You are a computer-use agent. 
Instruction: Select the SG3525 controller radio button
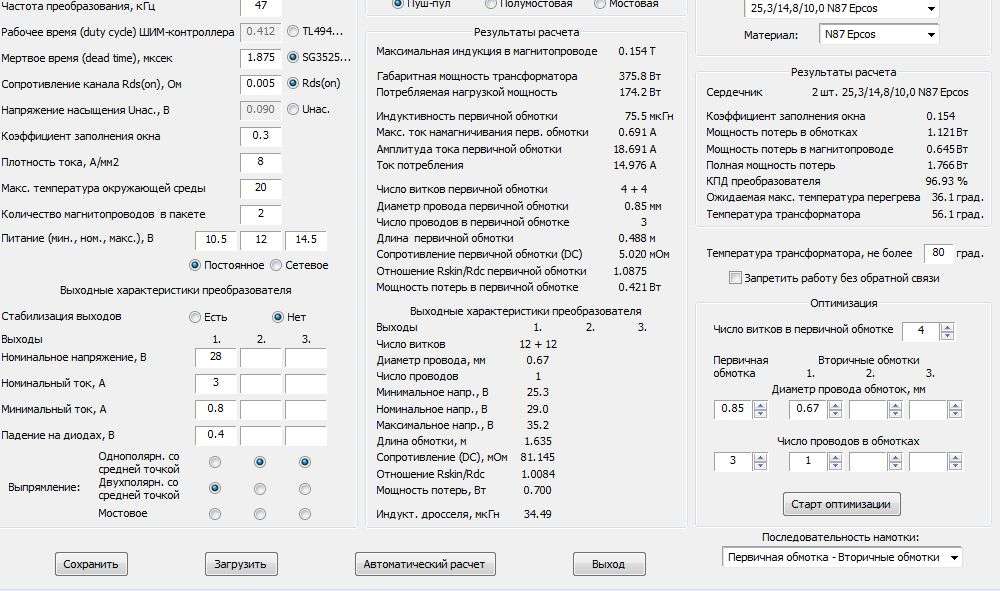pos(293,57)
